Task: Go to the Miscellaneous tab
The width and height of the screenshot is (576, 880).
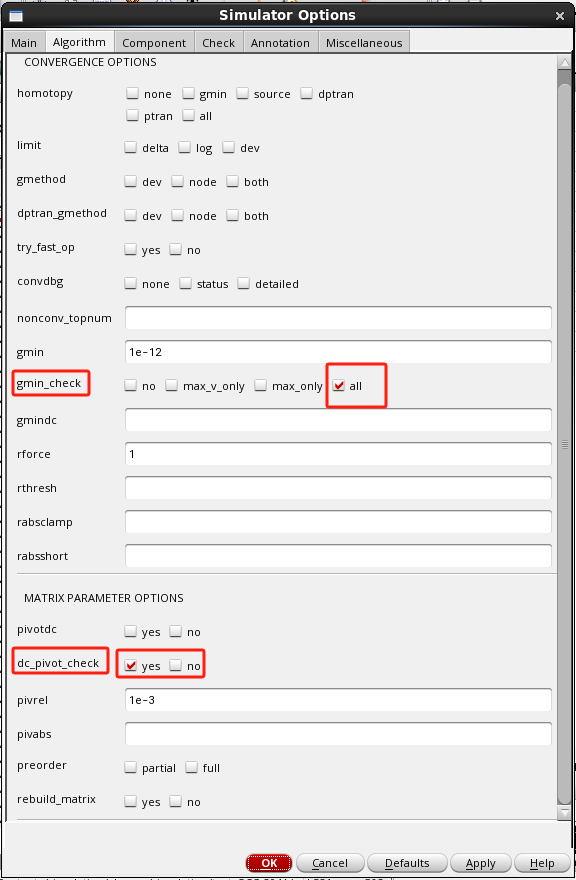Action: [364, 43]
